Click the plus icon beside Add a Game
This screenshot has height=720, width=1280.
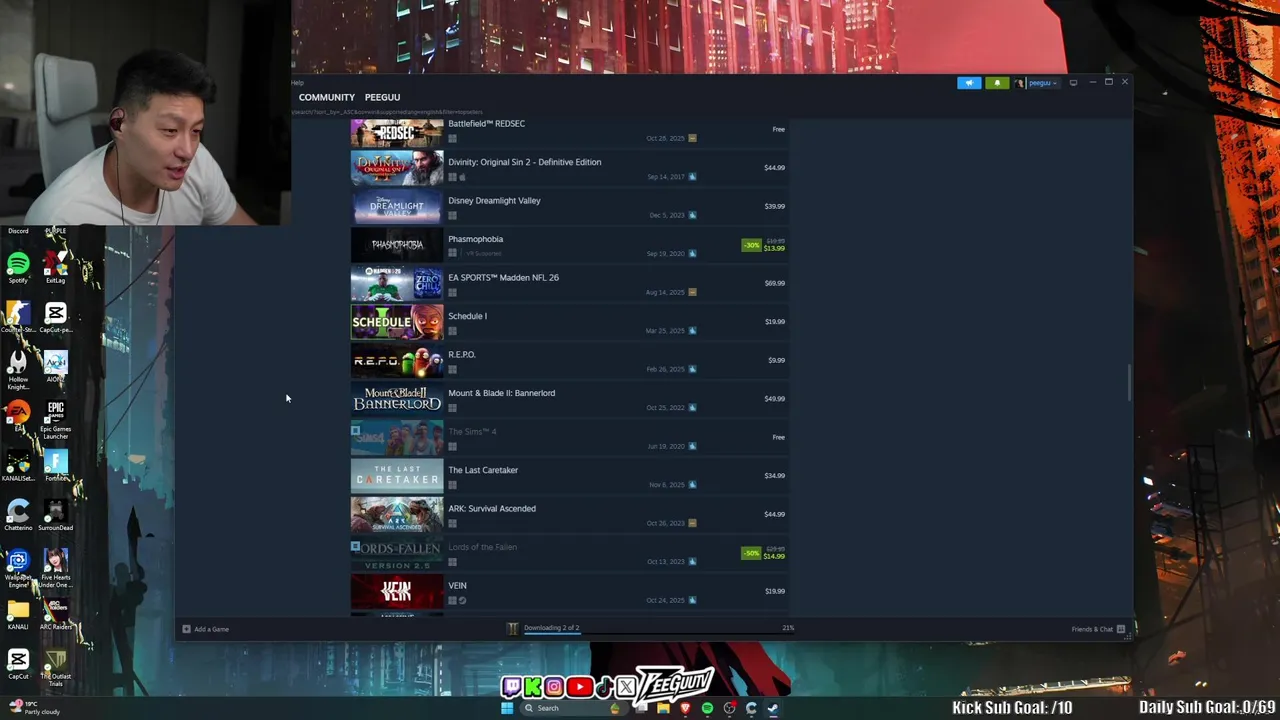pos(186,629)
